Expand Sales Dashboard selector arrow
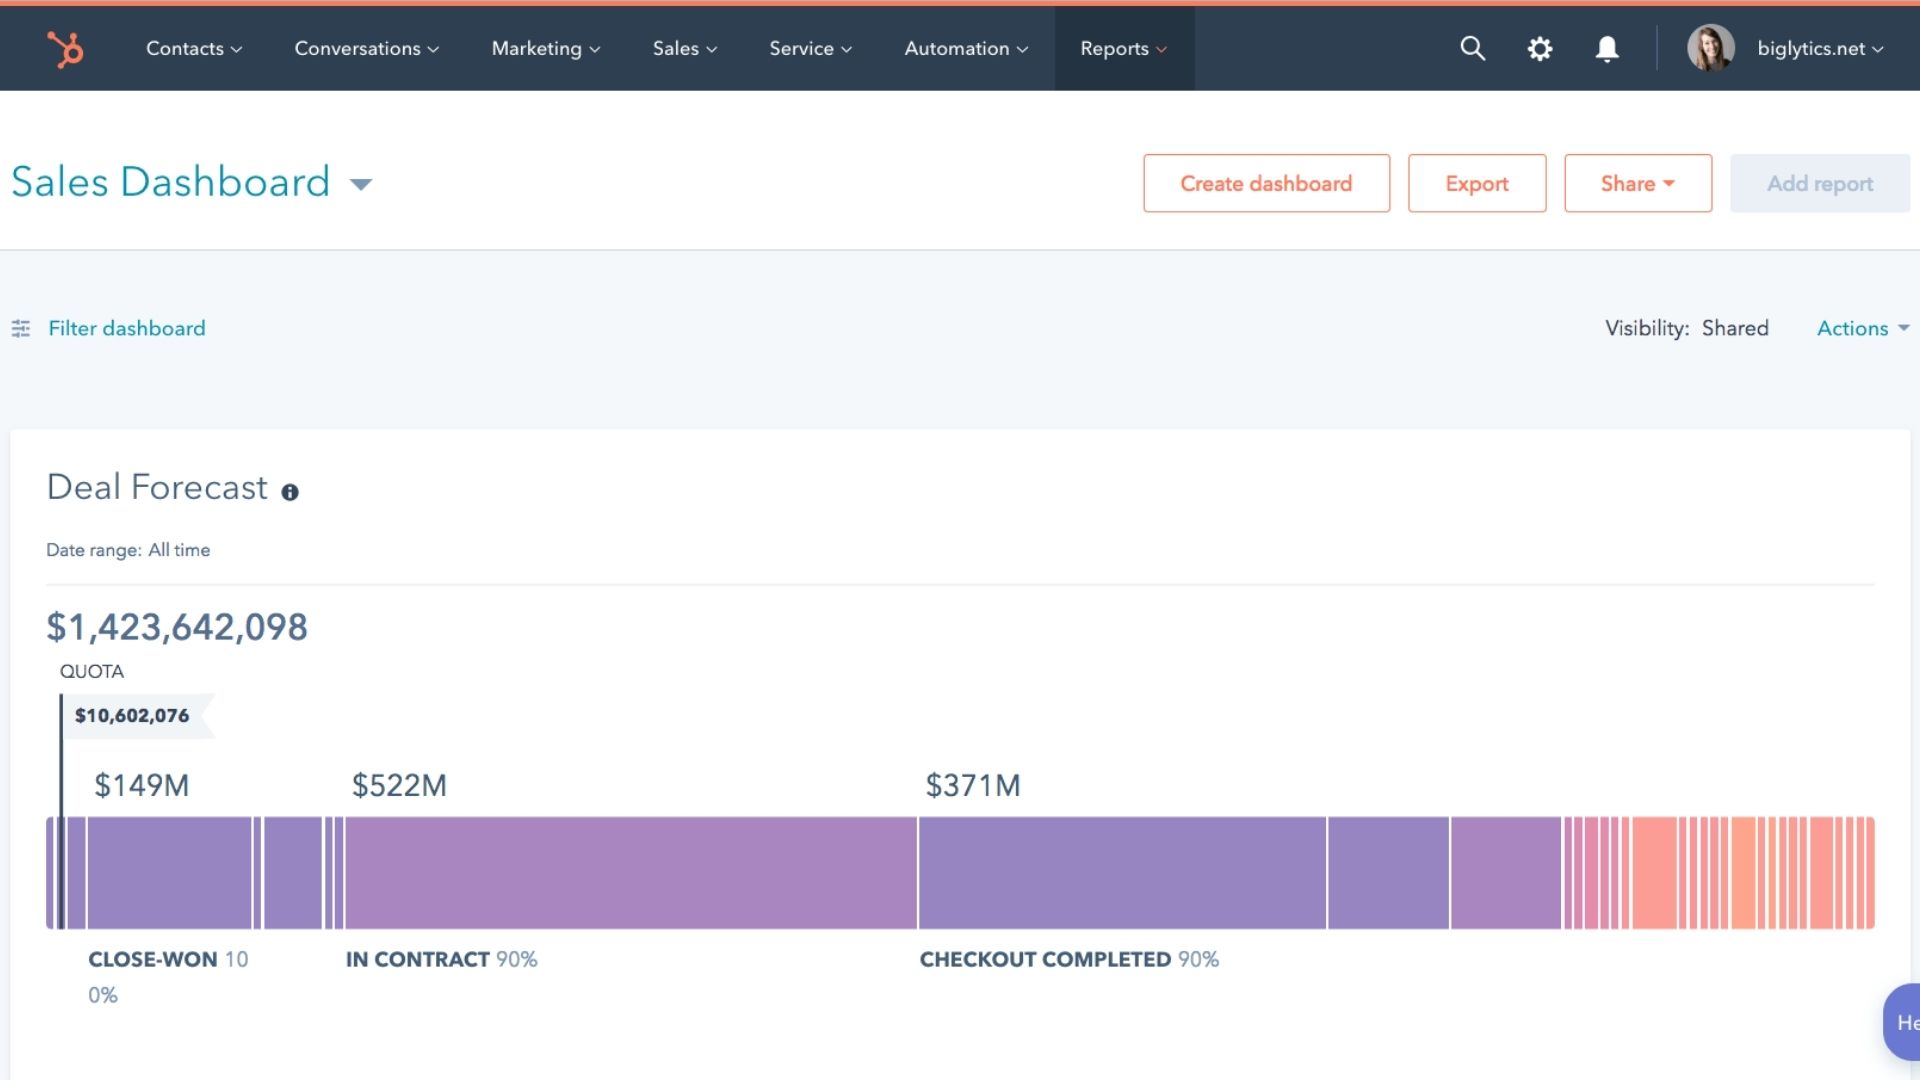 point(361,184)
